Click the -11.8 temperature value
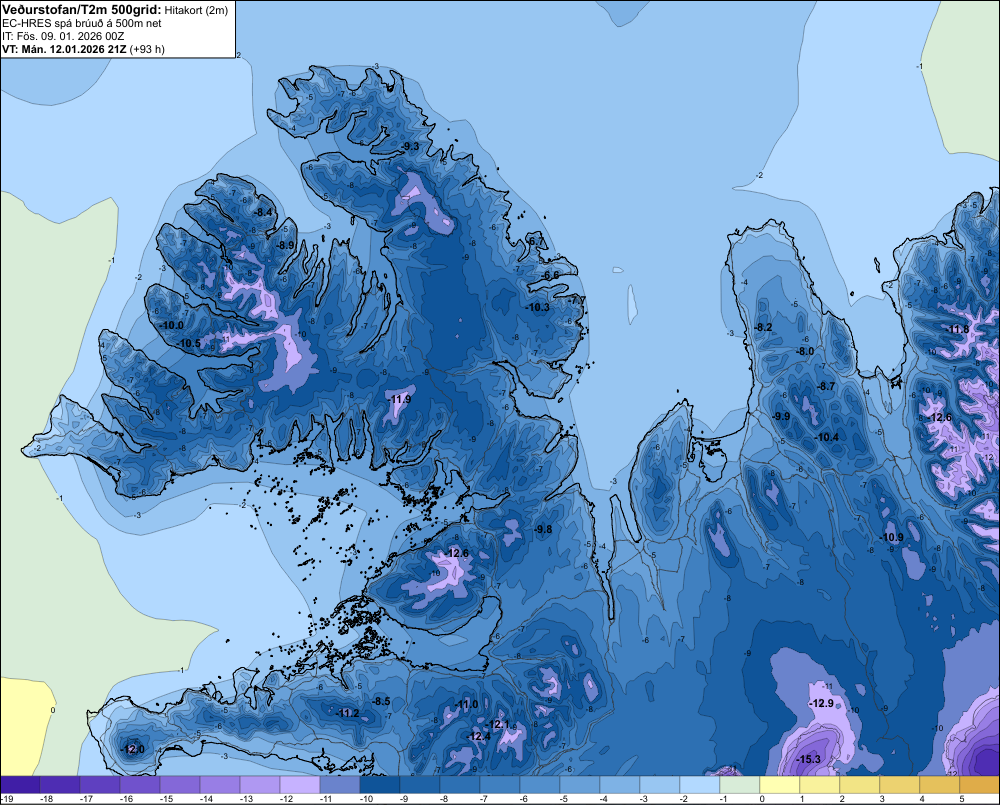Viewport: 1000px width, 805px height. coord(957,330)
